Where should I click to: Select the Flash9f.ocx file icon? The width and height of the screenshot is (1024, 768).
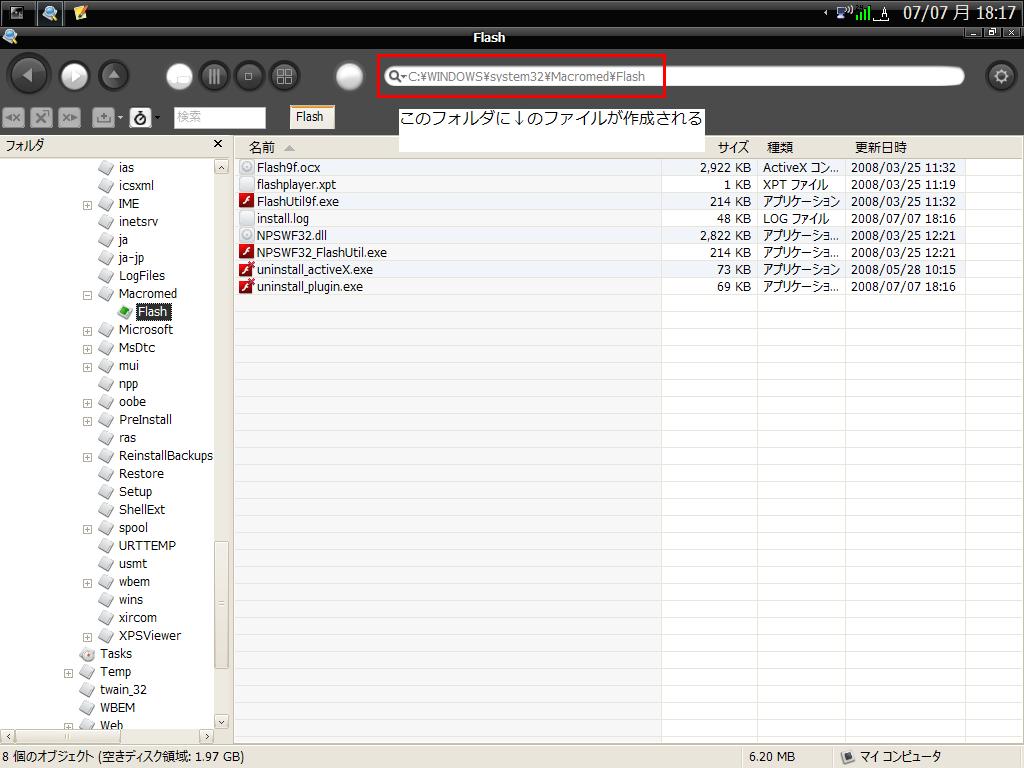coord(246,167)
